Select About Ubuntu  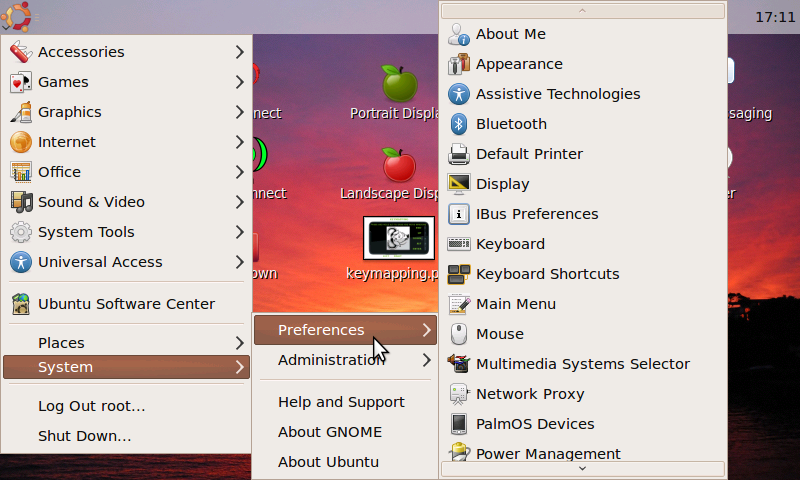(329, 462)
